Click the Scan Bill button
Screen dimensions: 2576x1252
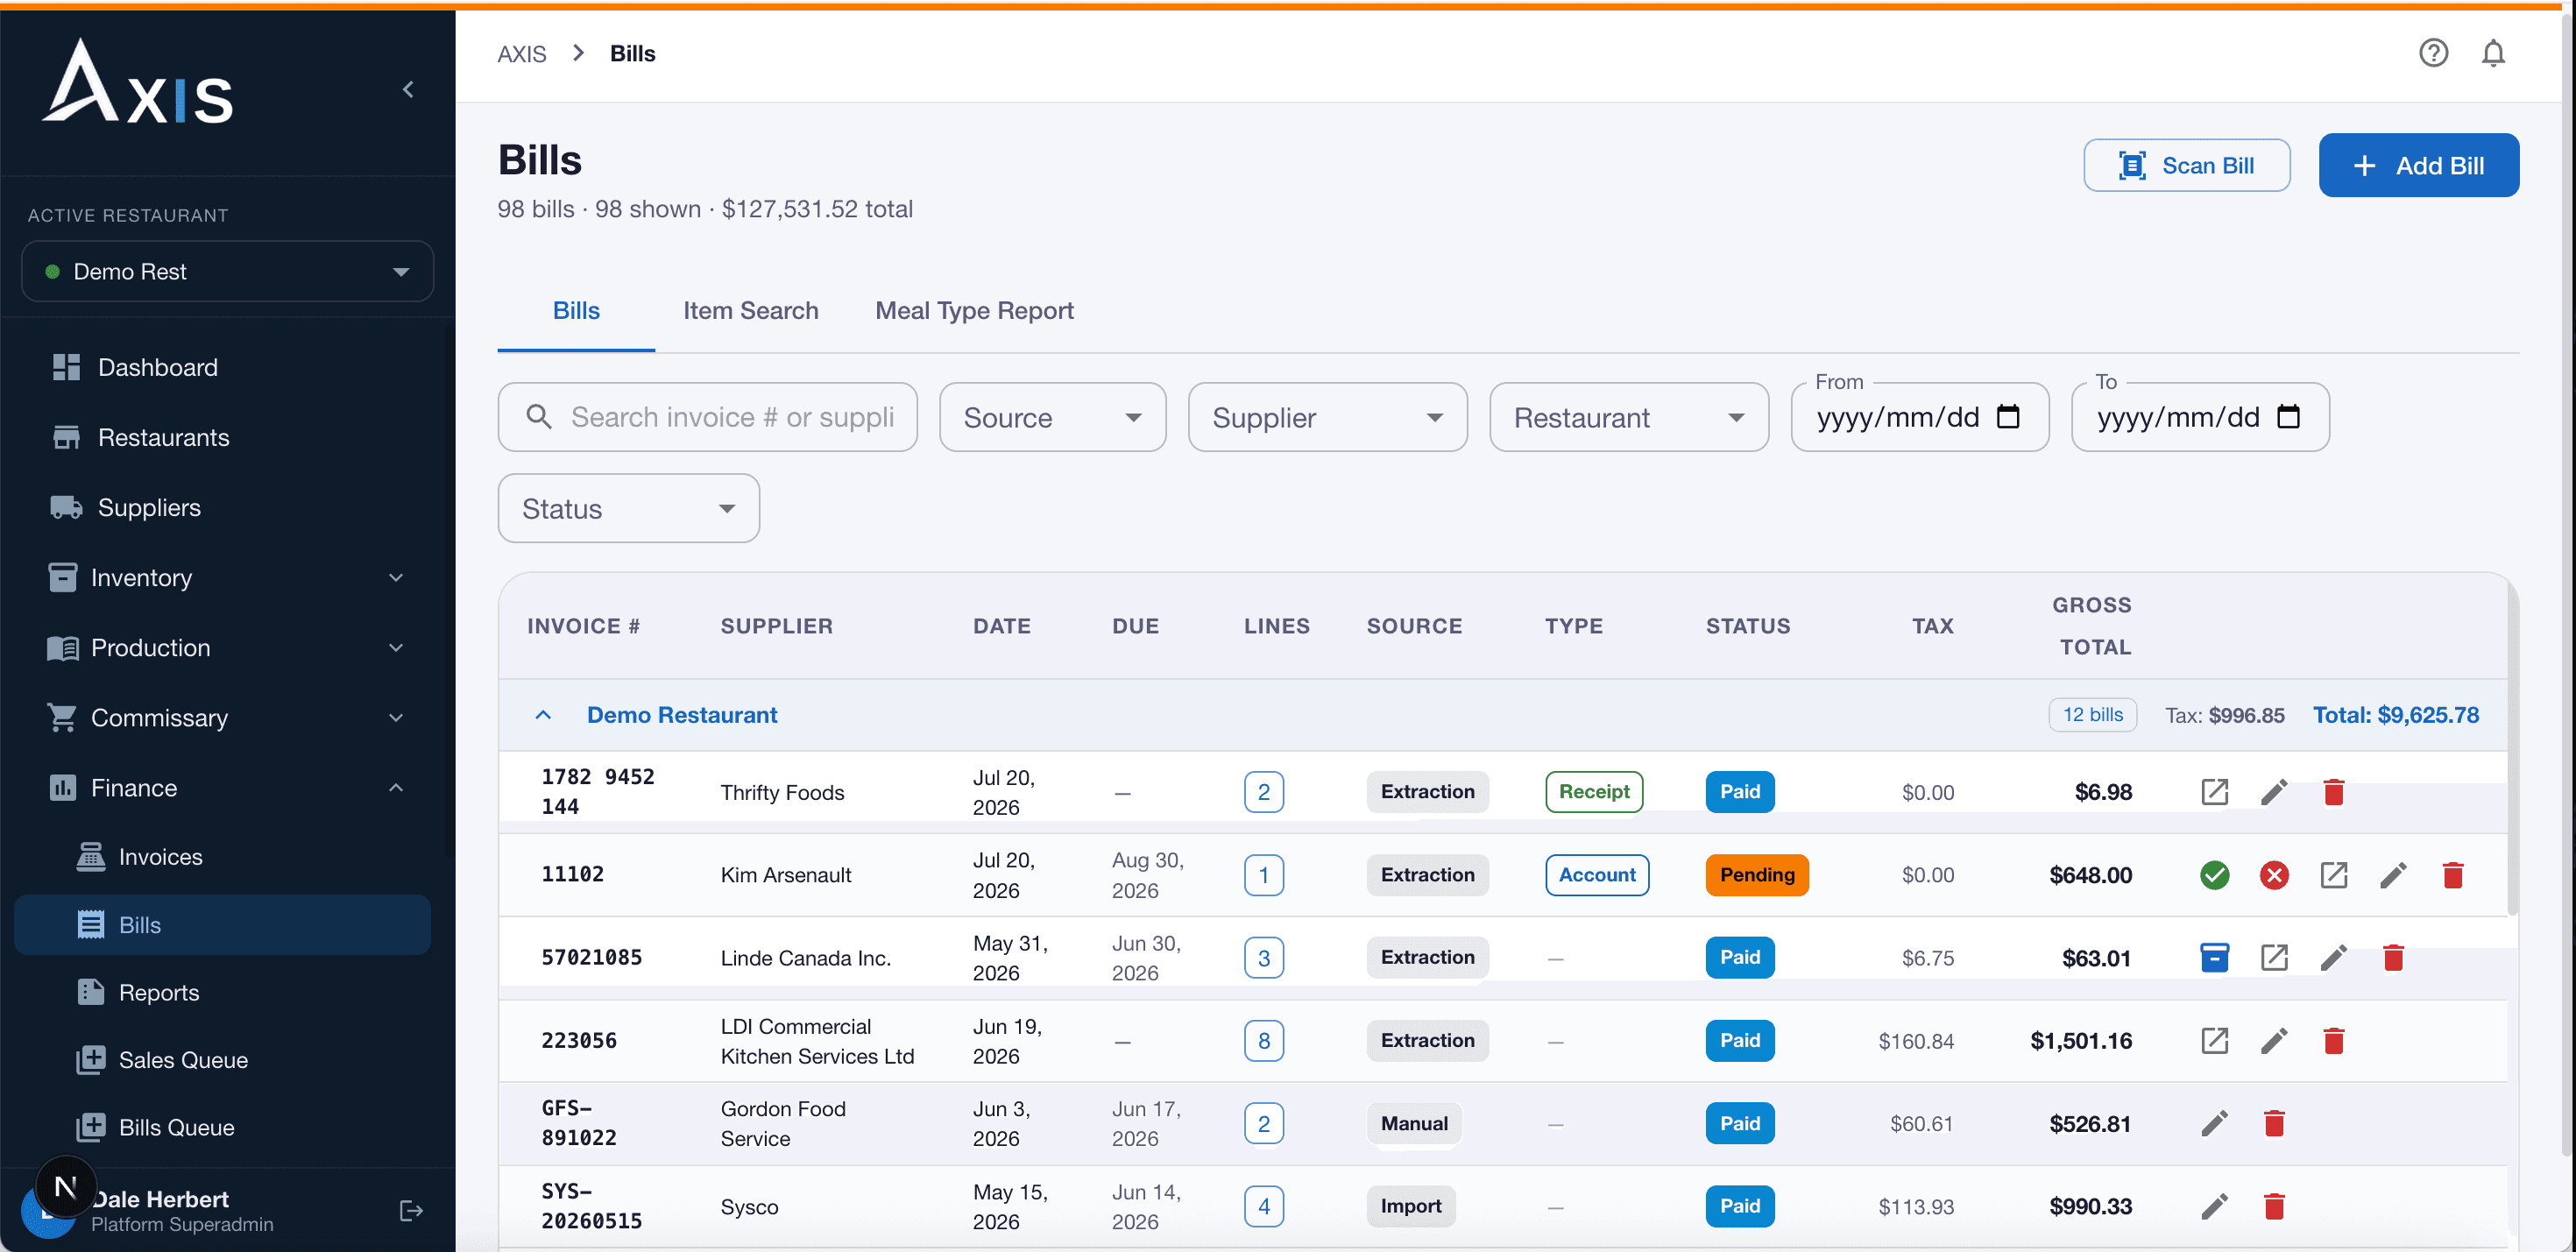[2186, 165]
